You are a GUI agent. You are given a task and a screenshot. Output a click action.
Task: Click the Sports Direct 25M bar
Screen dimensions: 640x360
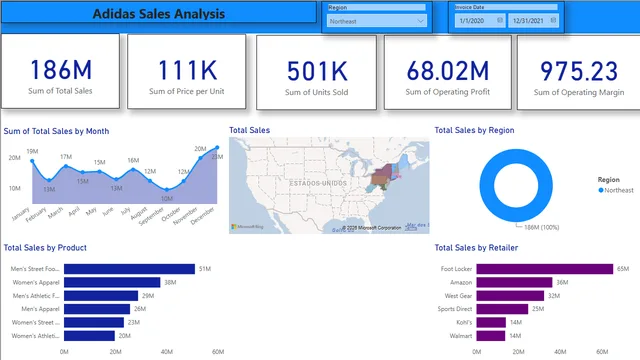pyautogui.click(x=502, y=309)
